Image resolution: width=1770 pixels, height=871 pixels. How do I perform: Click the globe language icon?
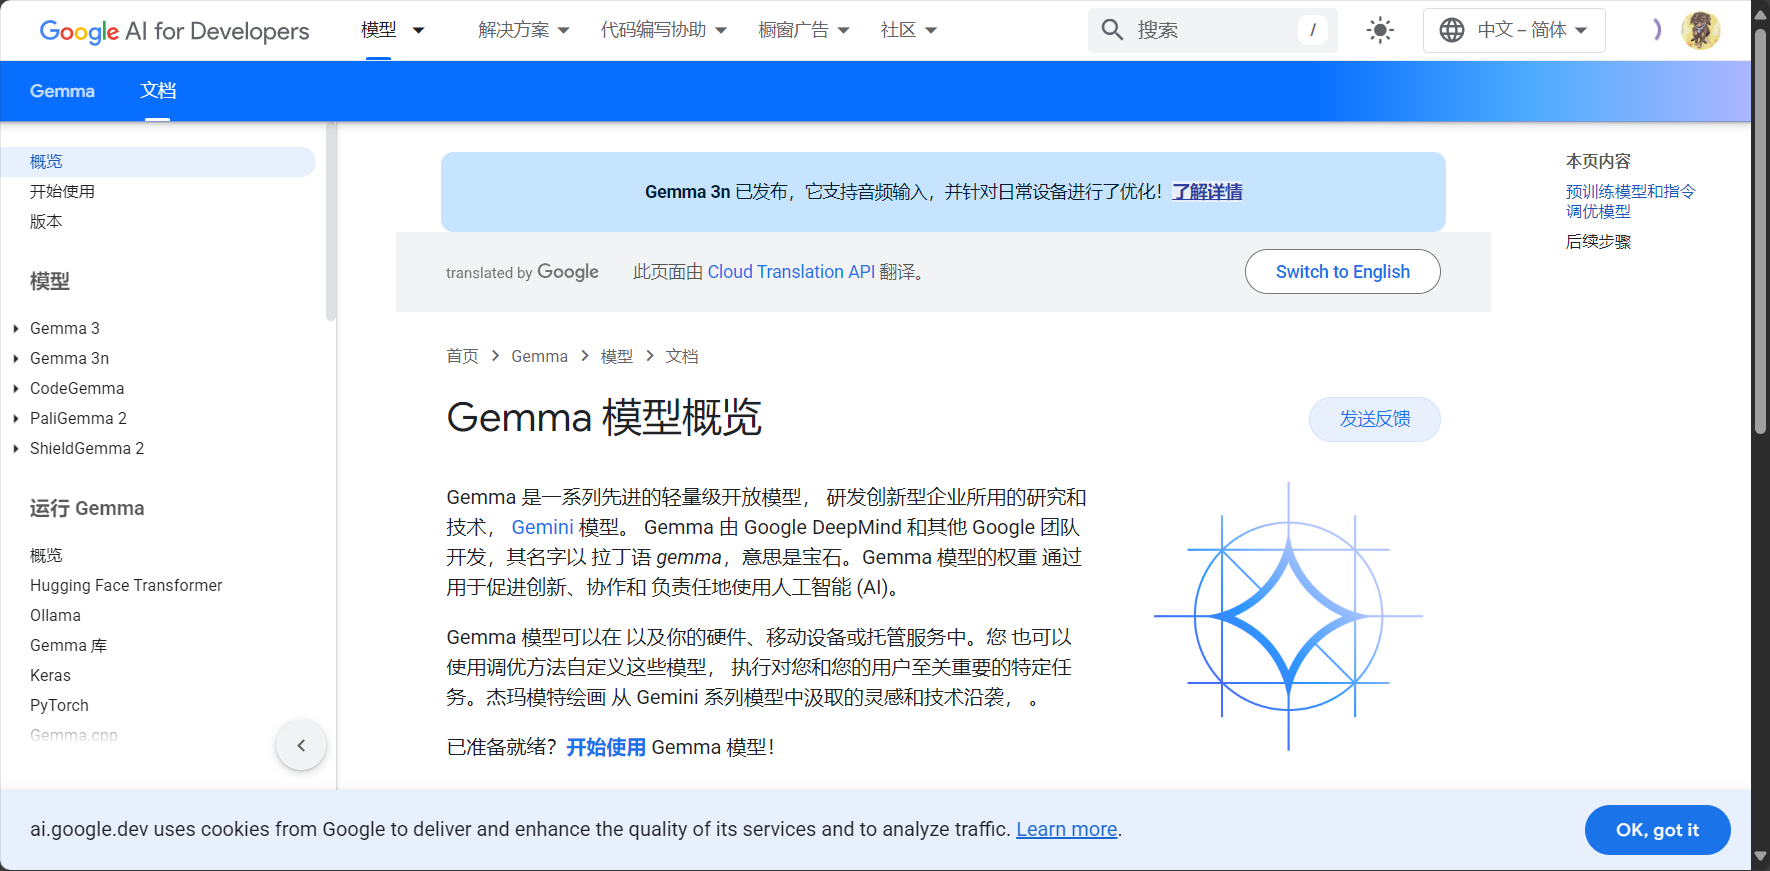[x=1452, y=30]
